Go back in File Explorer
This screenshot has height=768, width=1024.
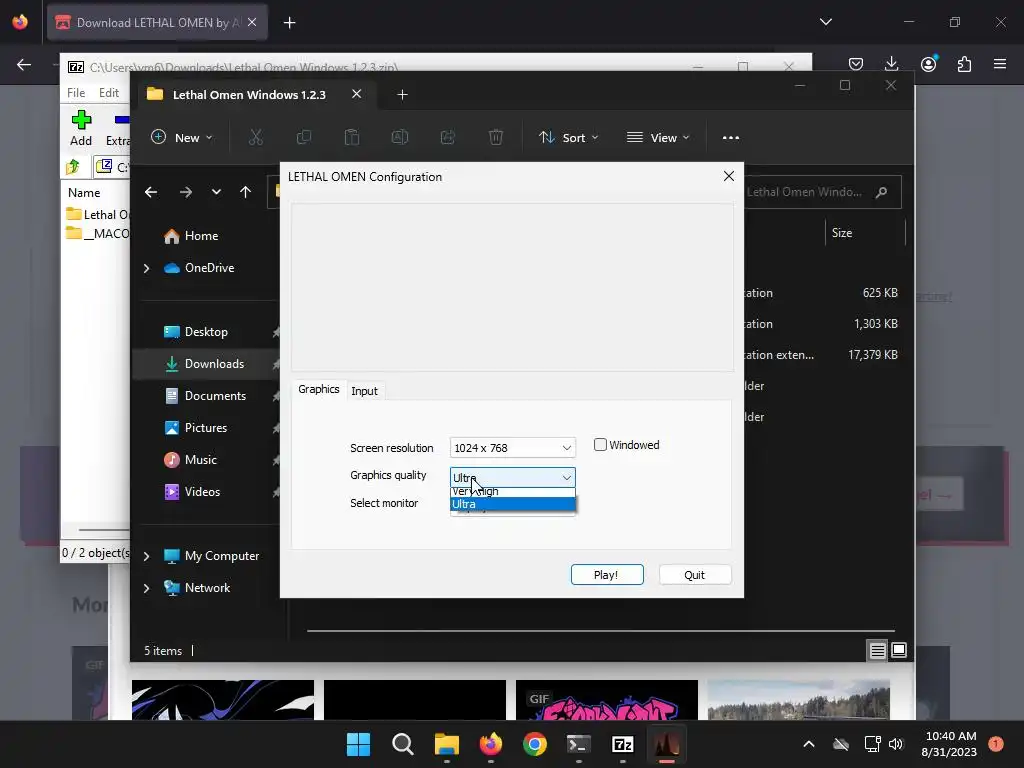coord(151,192)
